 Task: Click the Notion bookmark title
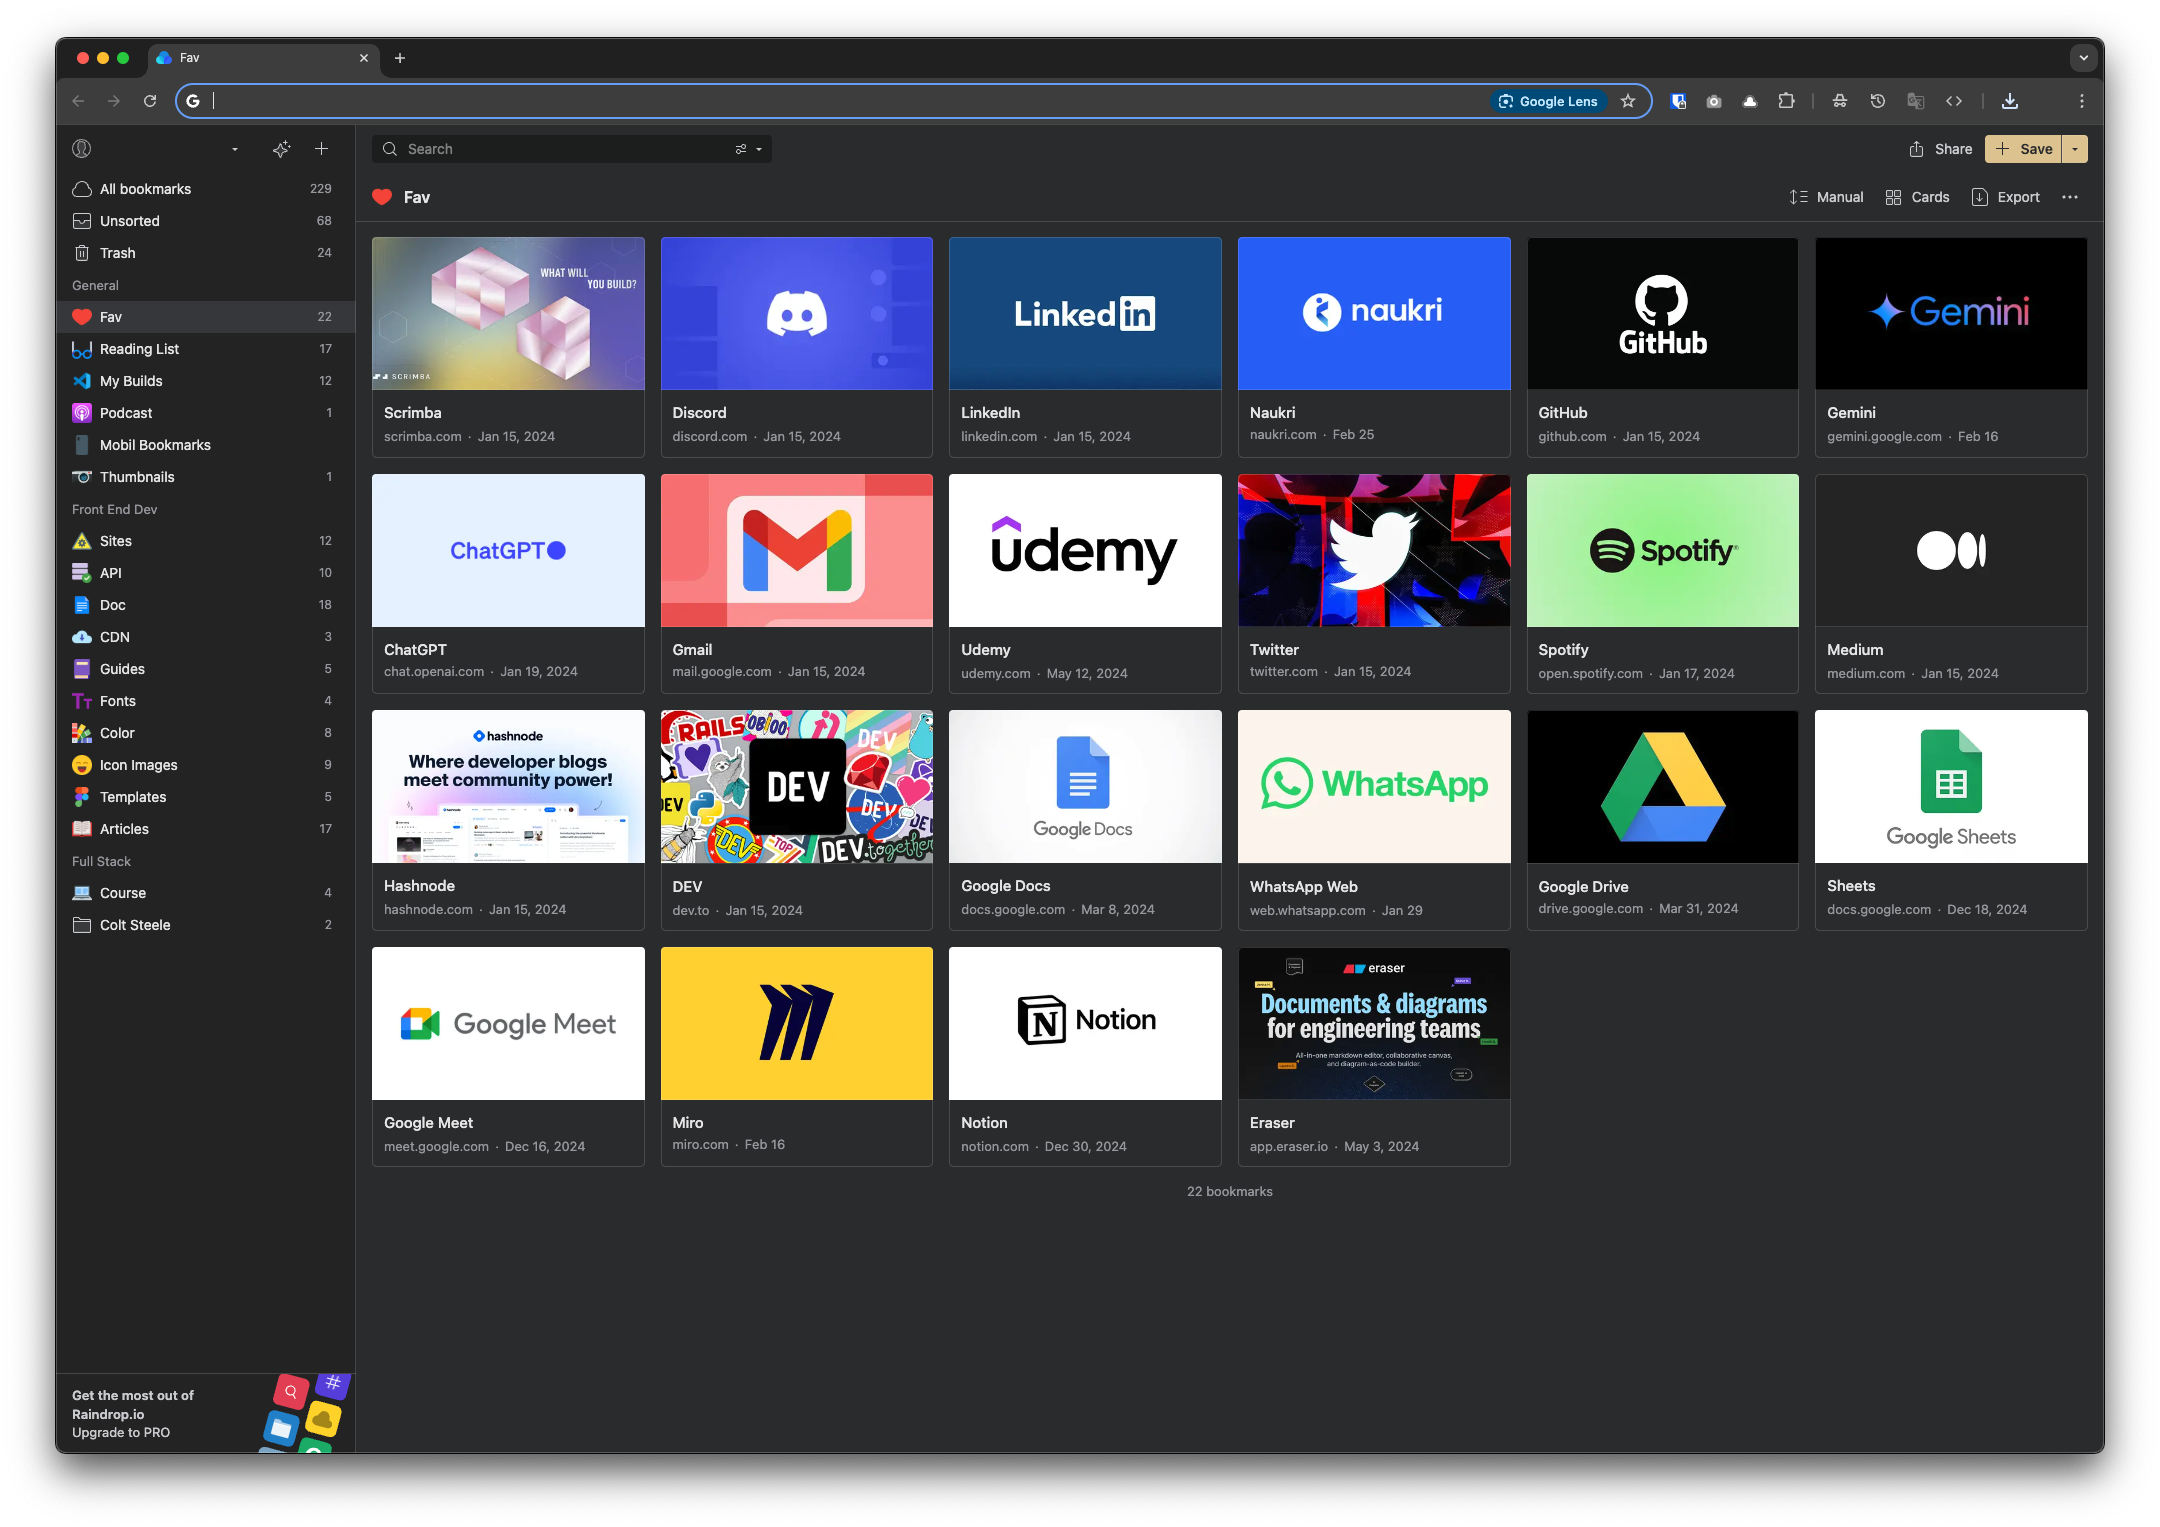(984, 1123)
